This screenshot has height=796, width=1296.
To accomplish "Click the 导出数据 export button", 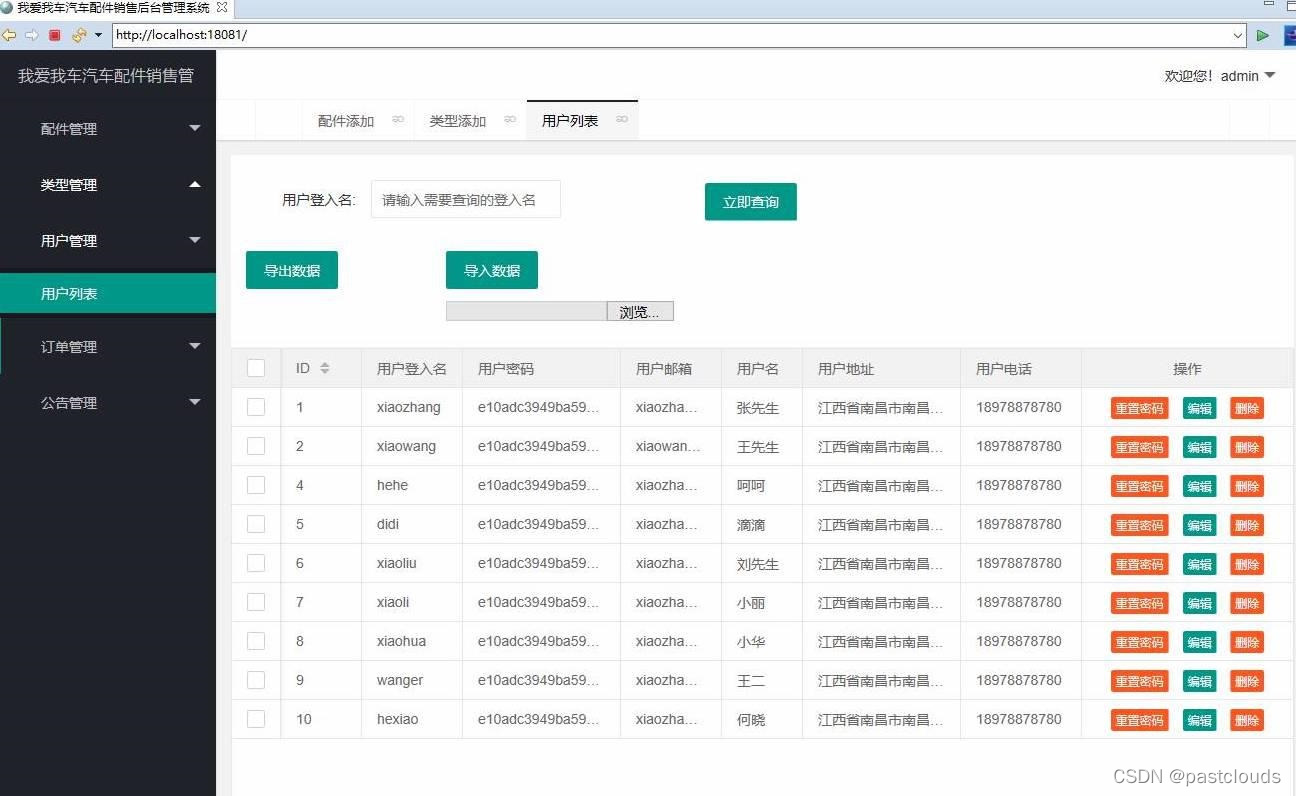I will click(291, 269).
